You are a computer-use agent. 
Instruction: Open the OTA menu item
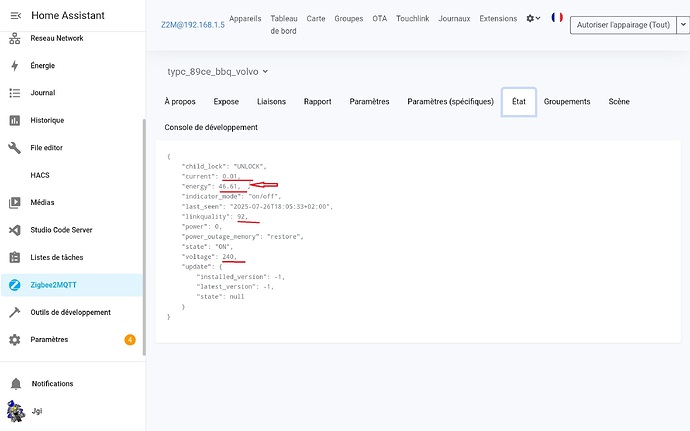tap(380, 18)
